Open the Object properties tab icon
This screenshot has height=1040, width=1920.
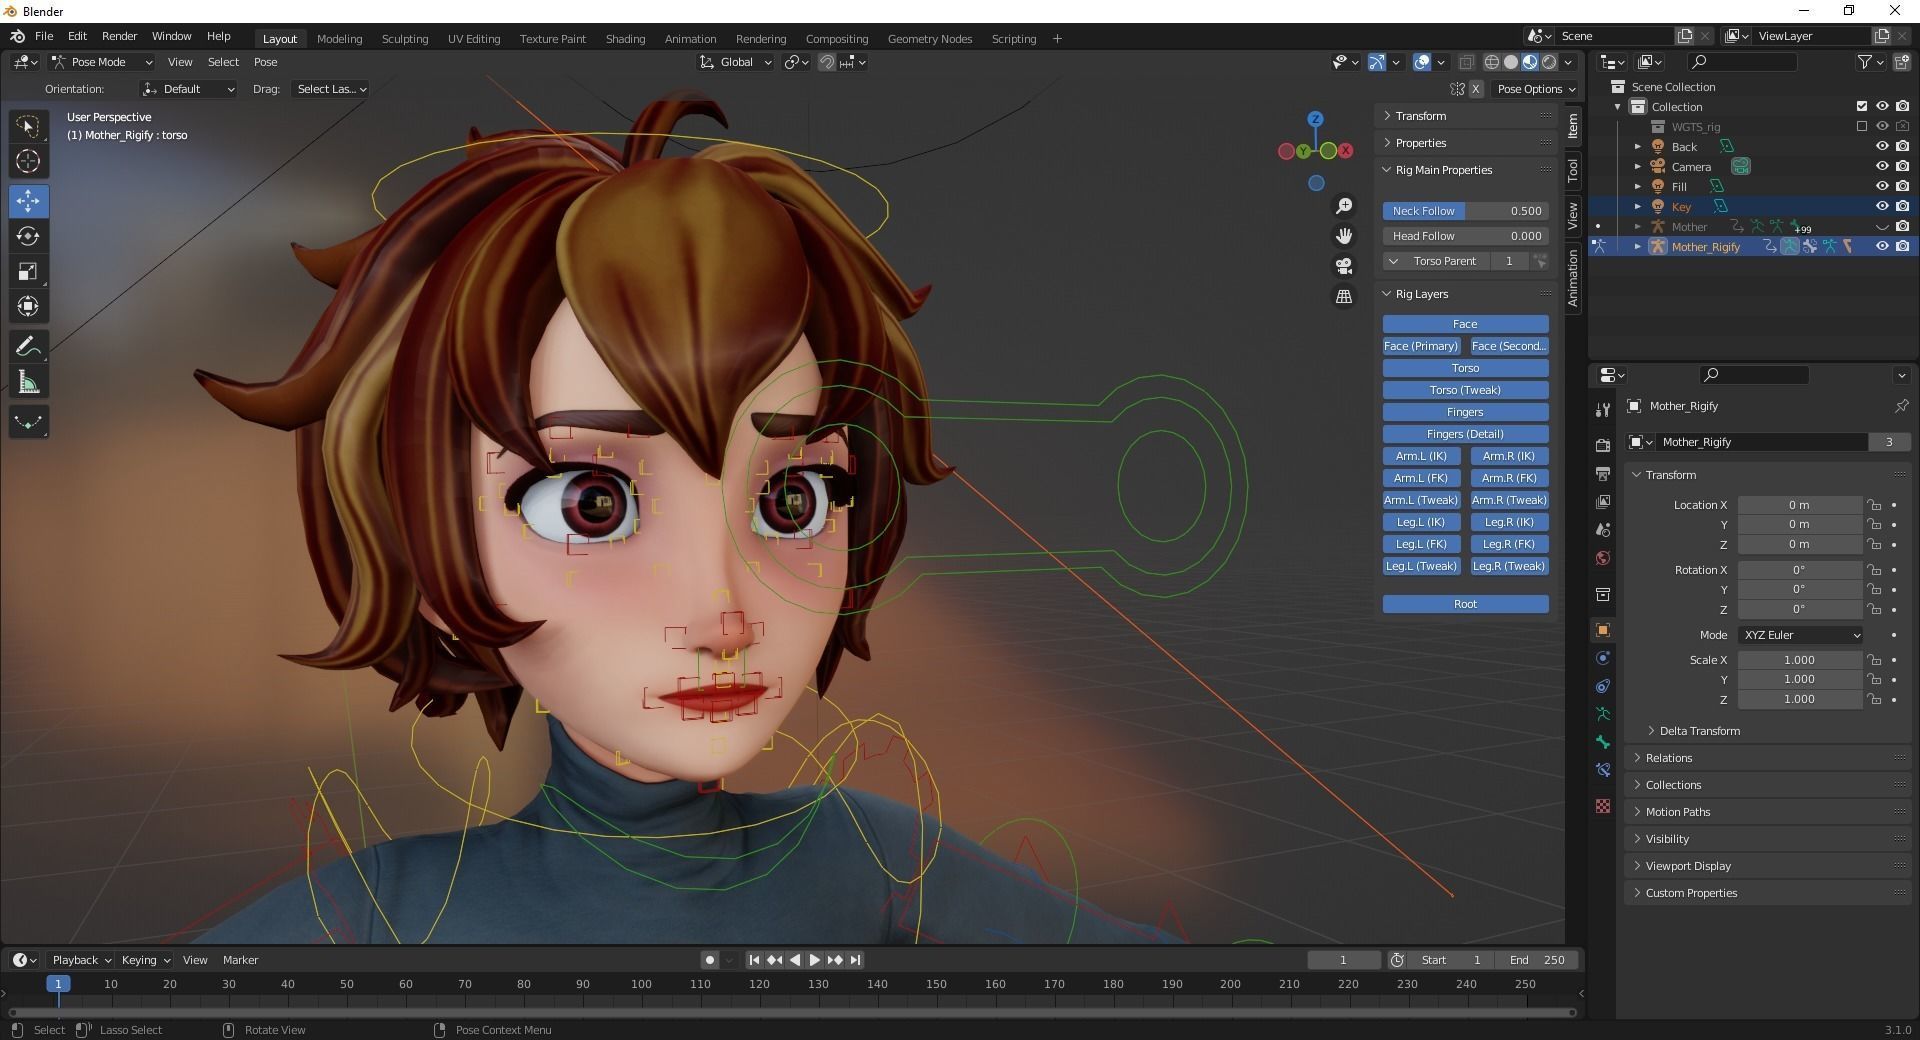point(1603,630)
